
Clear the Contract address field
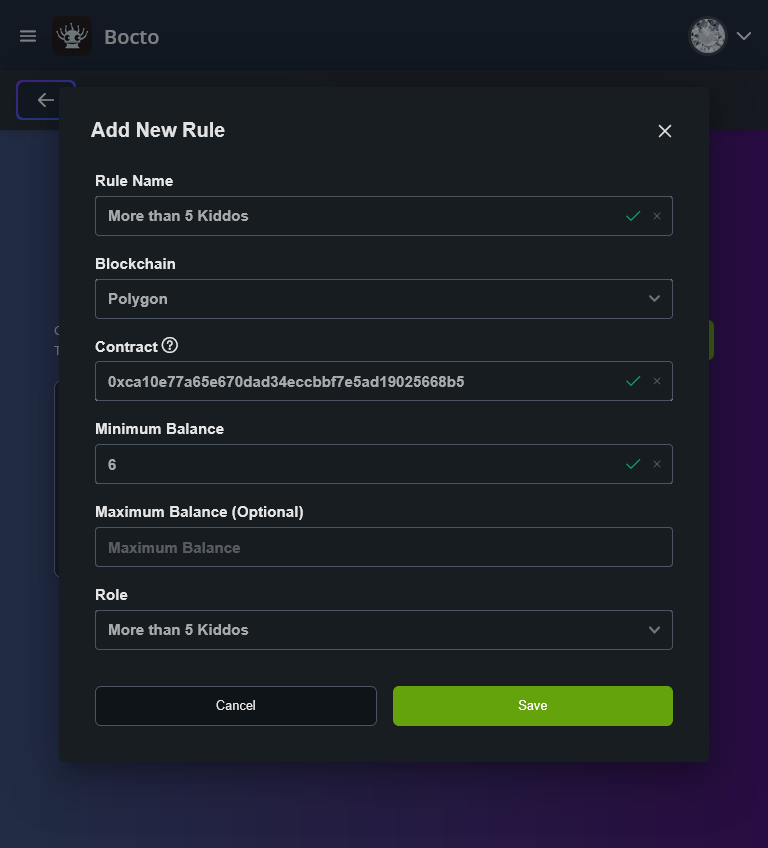coord(657,381)
